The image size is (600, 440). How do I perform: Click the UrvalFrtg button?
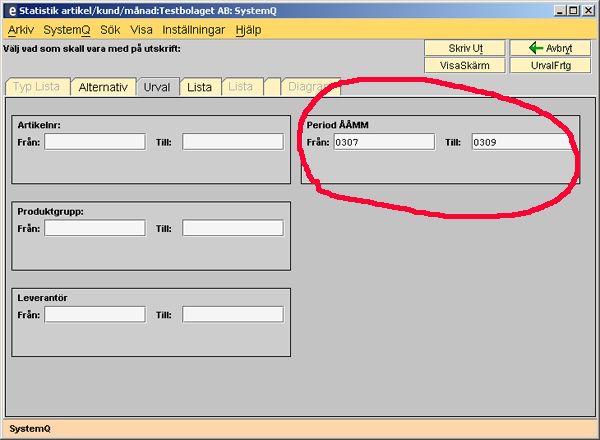tap(549, 65)
